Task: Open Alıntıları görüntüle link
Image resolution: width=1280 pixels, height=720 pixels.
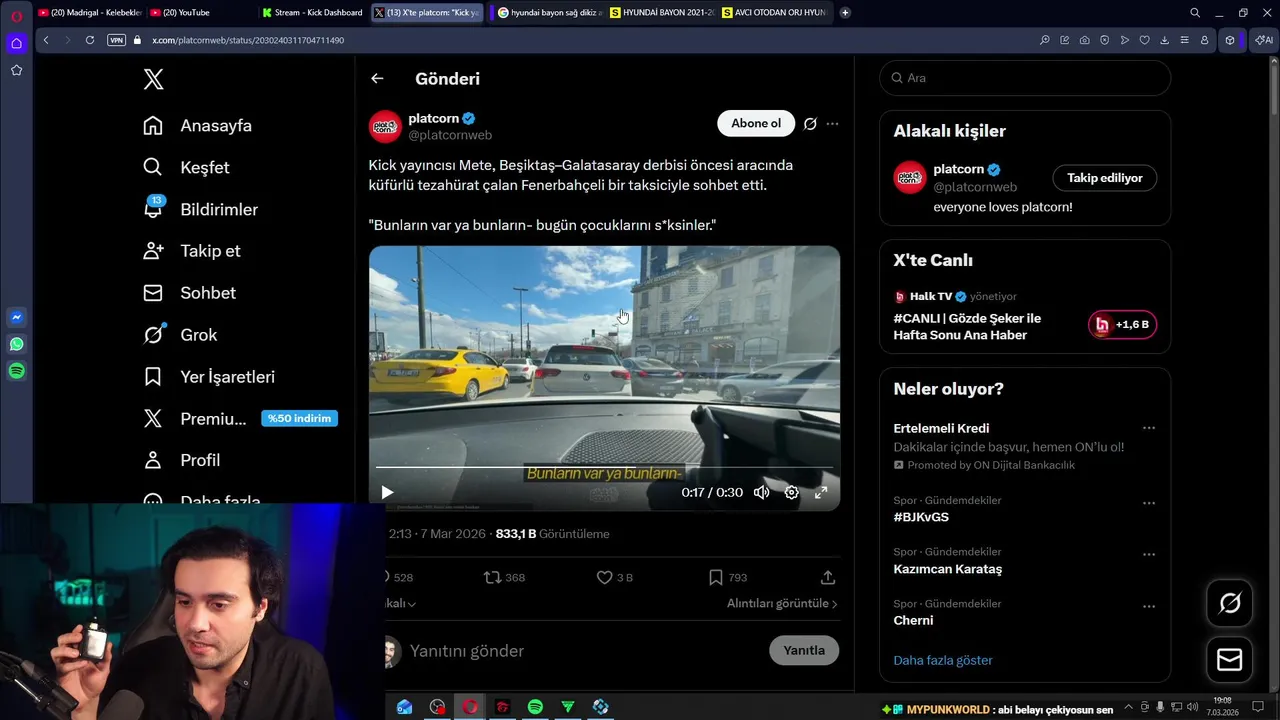Action: coord(782,603)
